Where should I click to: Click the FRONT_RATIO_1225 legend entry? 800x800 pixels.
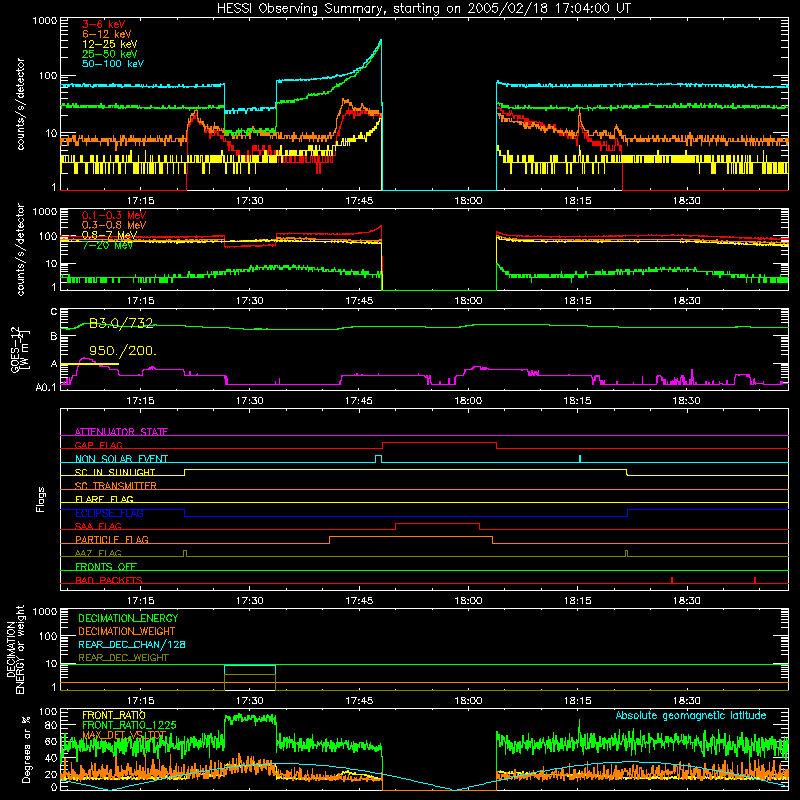[x=129, y=725]
